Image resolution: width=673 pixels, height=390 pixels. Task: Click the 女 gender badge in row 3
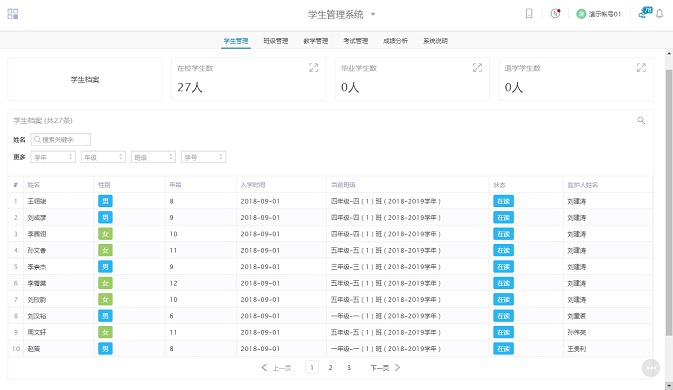[105, 234]
